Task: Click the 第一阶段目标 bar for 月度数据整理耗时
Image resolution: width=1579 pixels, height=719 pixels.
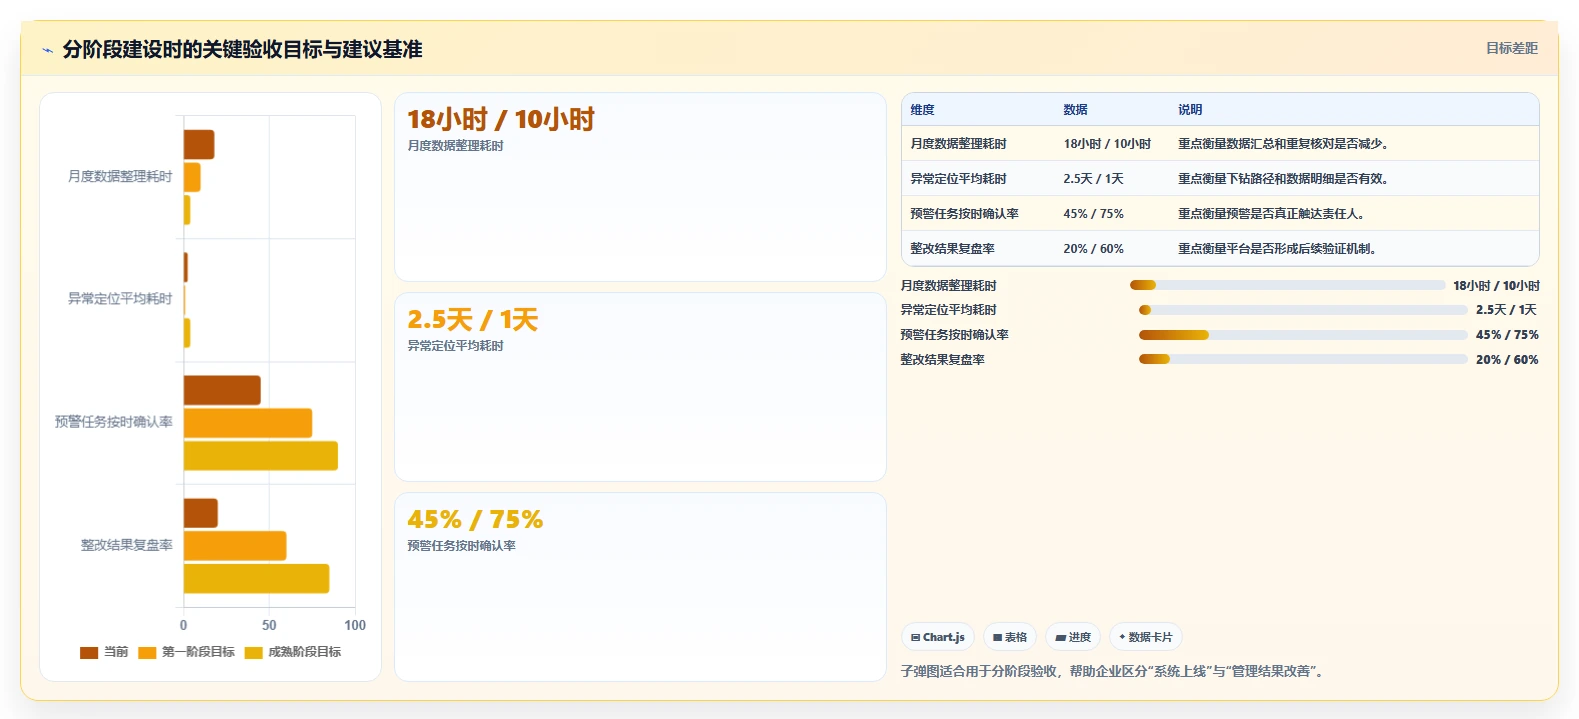Action: tap(192, 177)
